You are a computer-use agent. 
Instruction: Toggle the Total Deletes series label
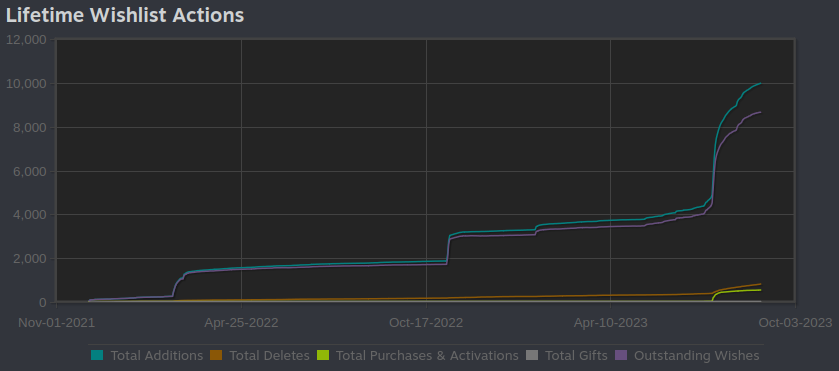click(x=269, y=355)
